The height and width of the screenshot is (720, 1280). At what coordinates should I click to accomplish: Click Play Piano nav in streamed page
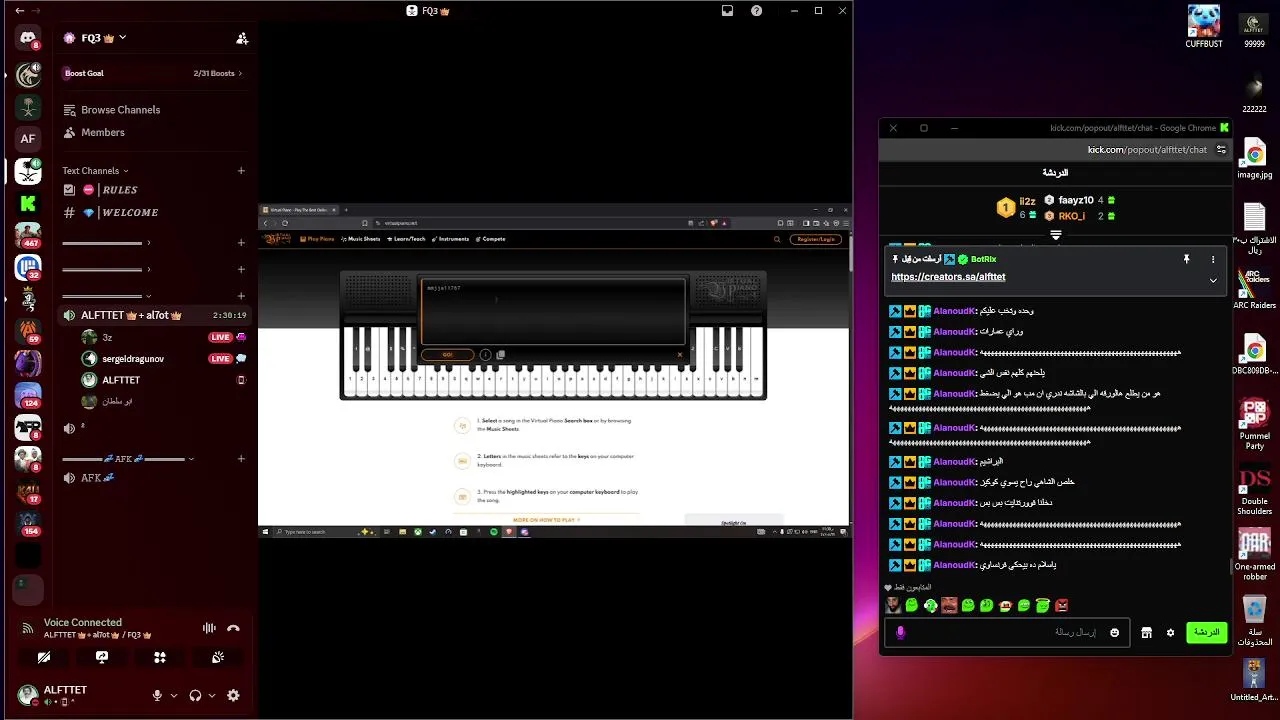pyautogui.click(x=318, y=239)
